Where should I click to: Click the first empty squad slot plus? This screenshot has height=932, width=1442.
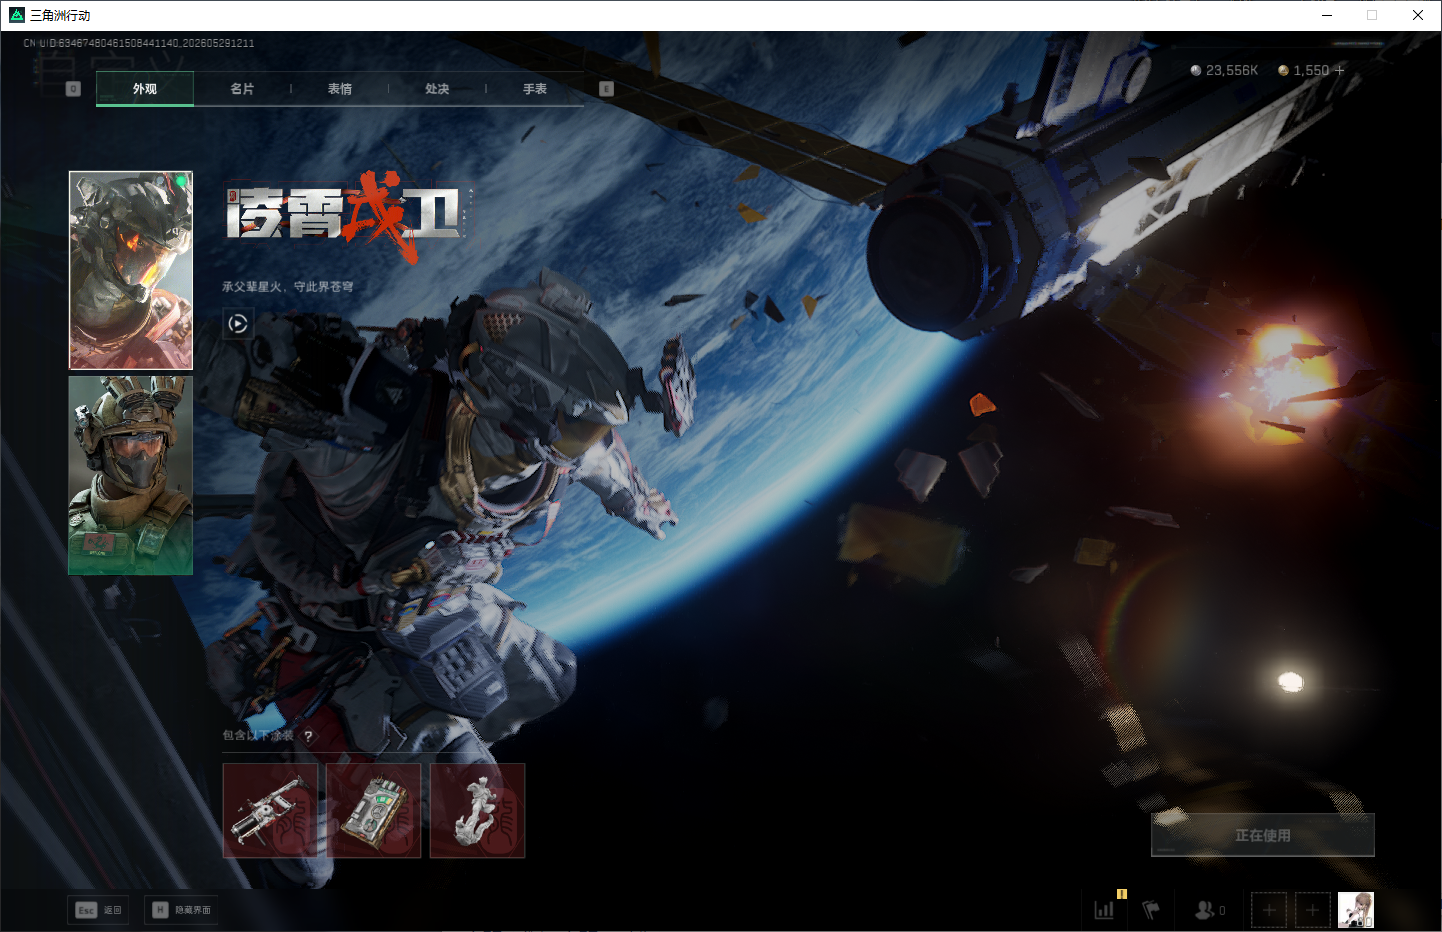coord(1269,910)
